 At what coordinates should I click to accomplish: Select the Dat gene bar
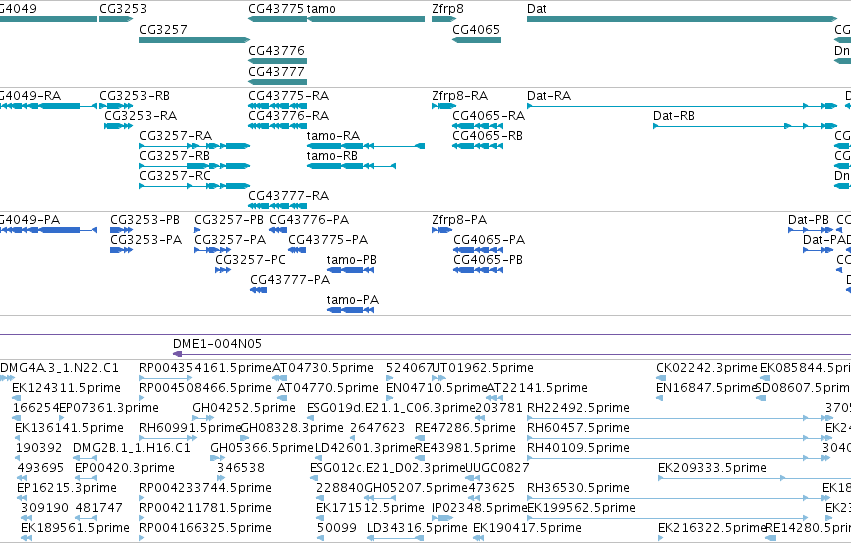(682, 19)
